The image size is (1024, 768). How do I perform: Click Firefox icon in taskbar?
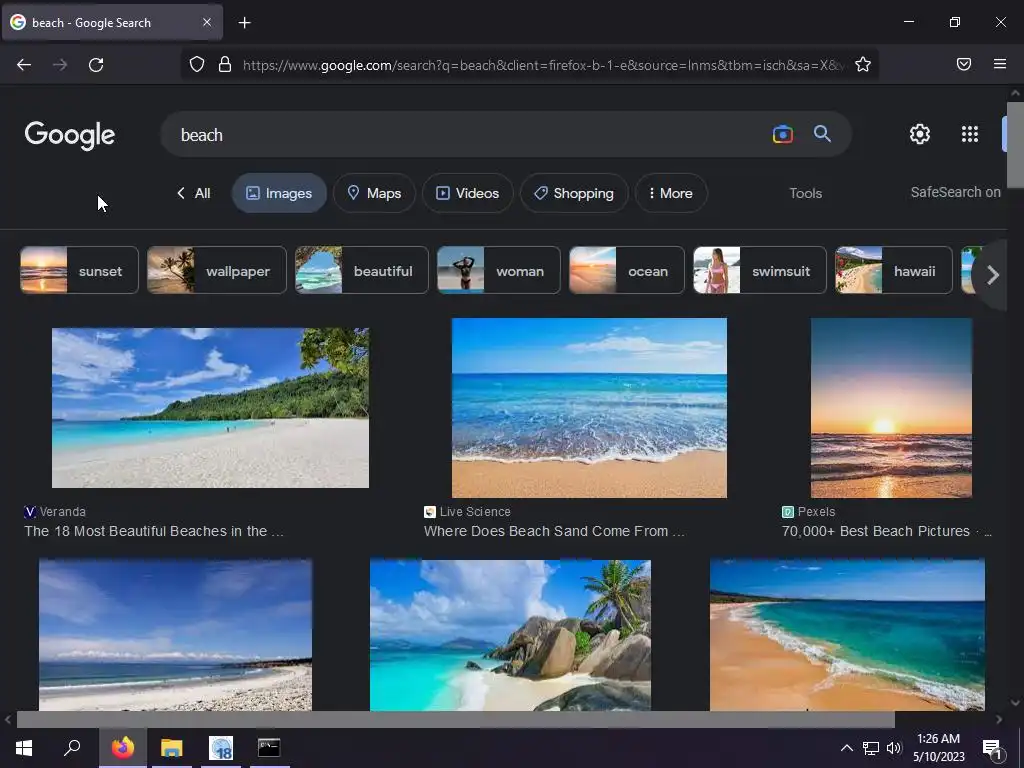pos(123,748)
